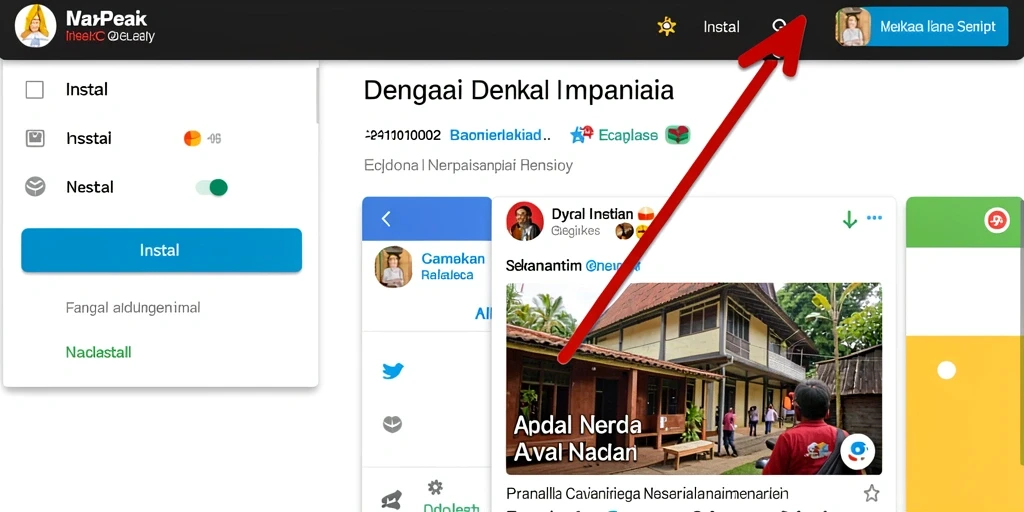Star the post with star icon
This screenshot has width=1024, height=512.
[871, 493]
